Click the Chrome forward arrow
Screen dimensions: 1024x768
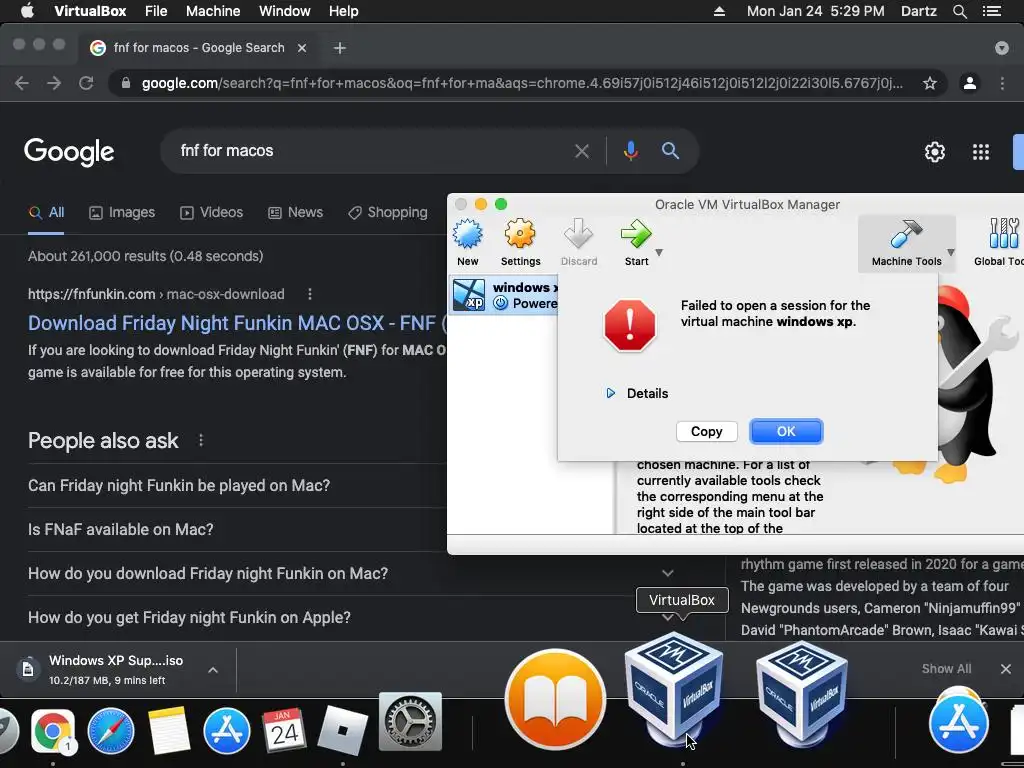54,83
